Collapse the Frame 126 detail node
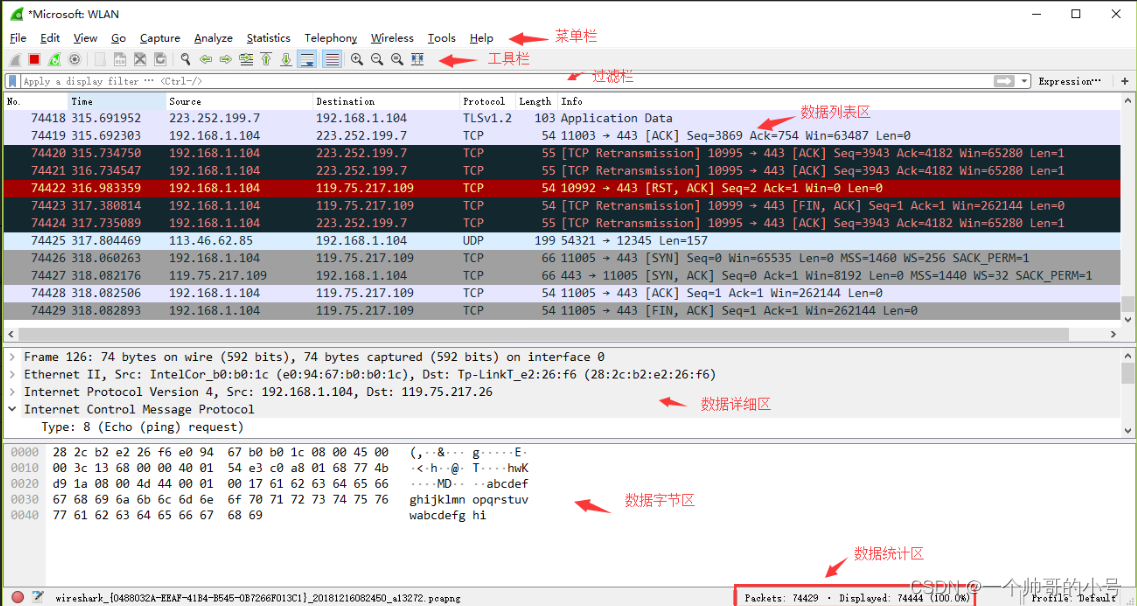This screenshot has height=606, width=1137. [x=13, y=356]
